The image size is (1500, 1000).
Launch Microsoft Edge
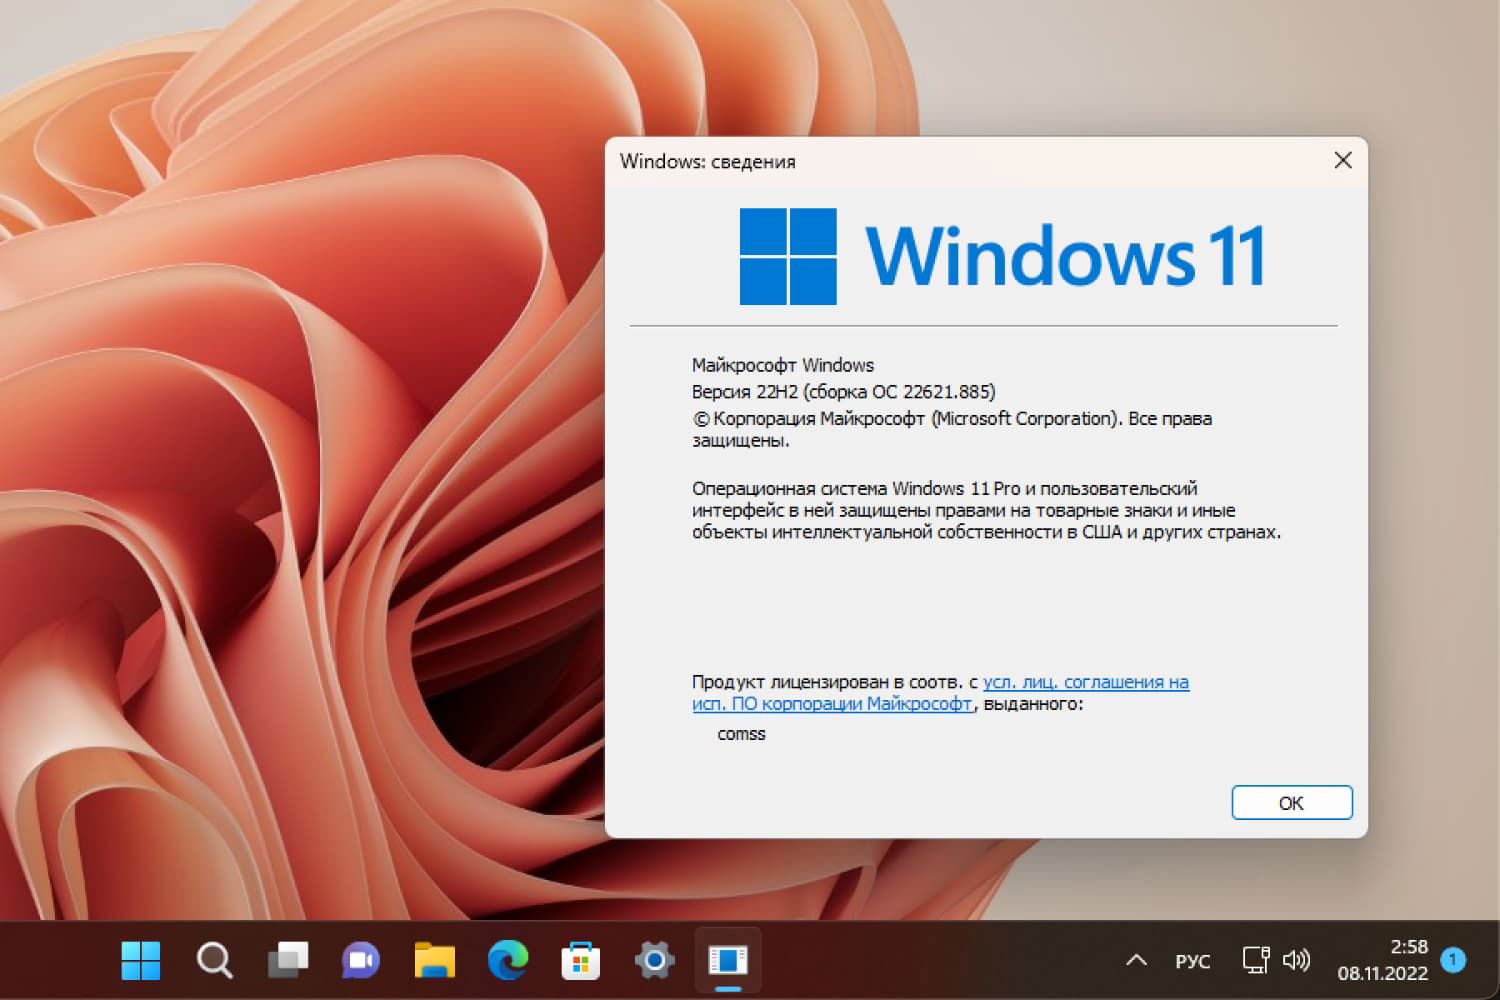pyautogui.click(x=506, y=960)
